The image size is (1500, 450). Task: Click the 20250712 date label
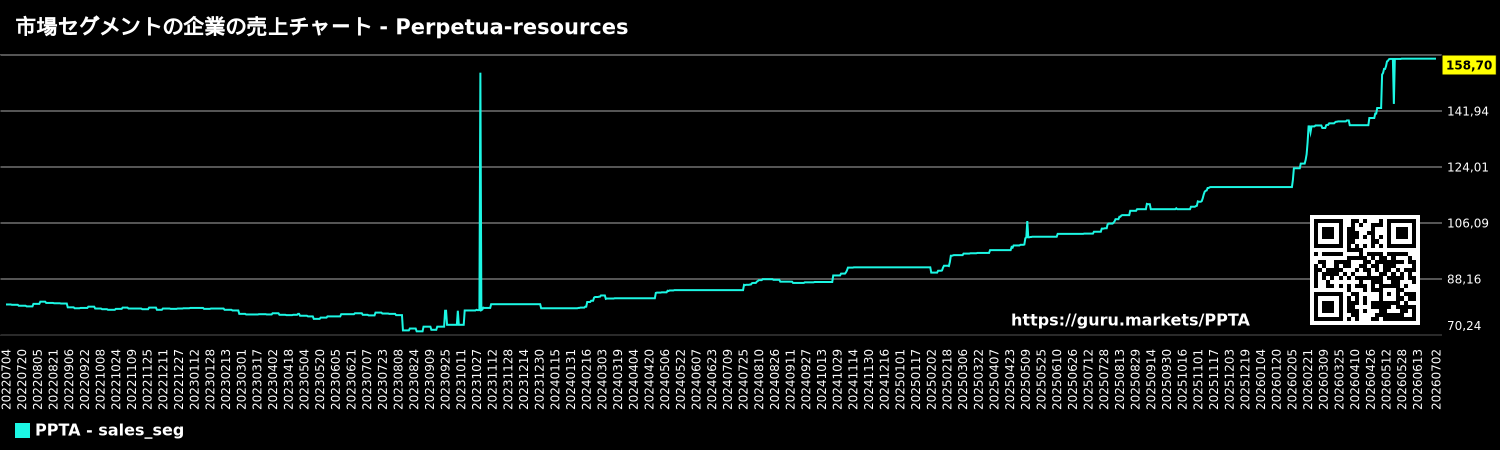[x=1088, y=379]
